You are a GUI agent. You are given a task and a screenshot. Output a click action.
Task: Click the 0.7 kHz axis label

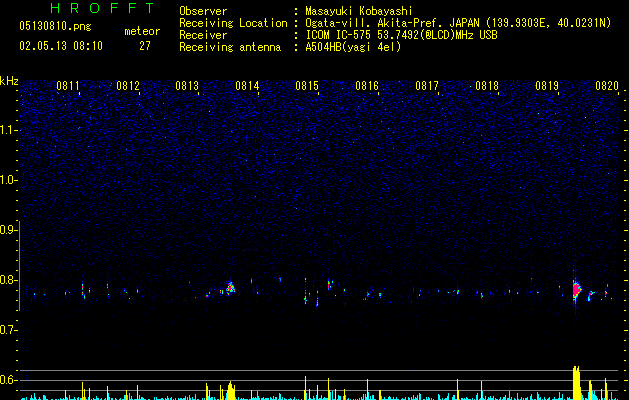[x=8, y=330]
